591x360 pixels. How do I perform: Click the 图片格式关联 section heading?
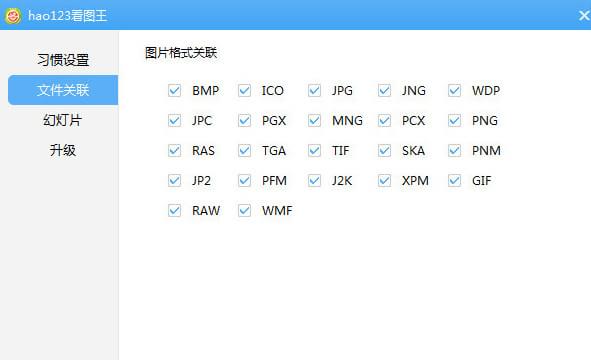point(181,53)
